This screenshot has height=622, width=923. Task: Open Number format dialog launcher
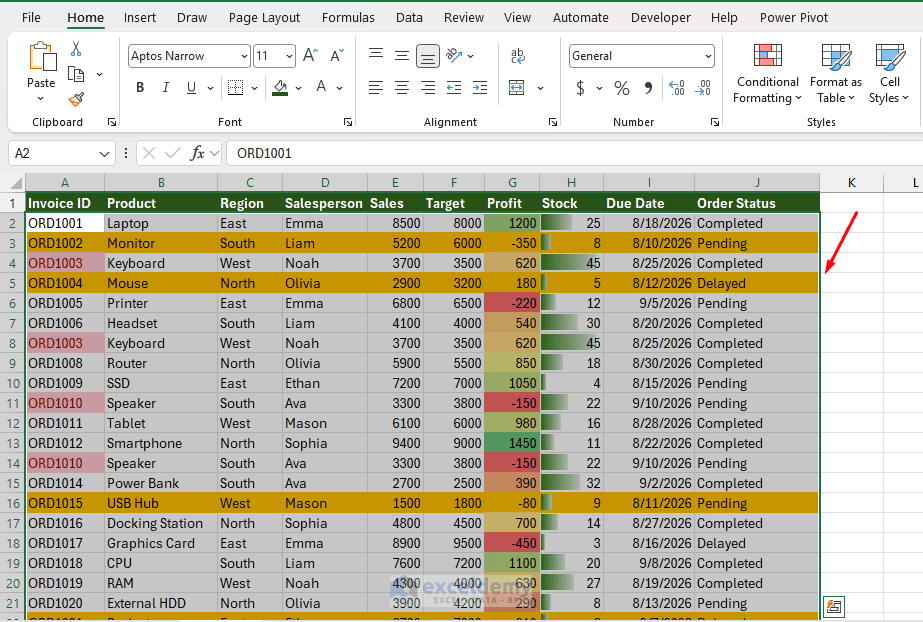coord(715,122)
